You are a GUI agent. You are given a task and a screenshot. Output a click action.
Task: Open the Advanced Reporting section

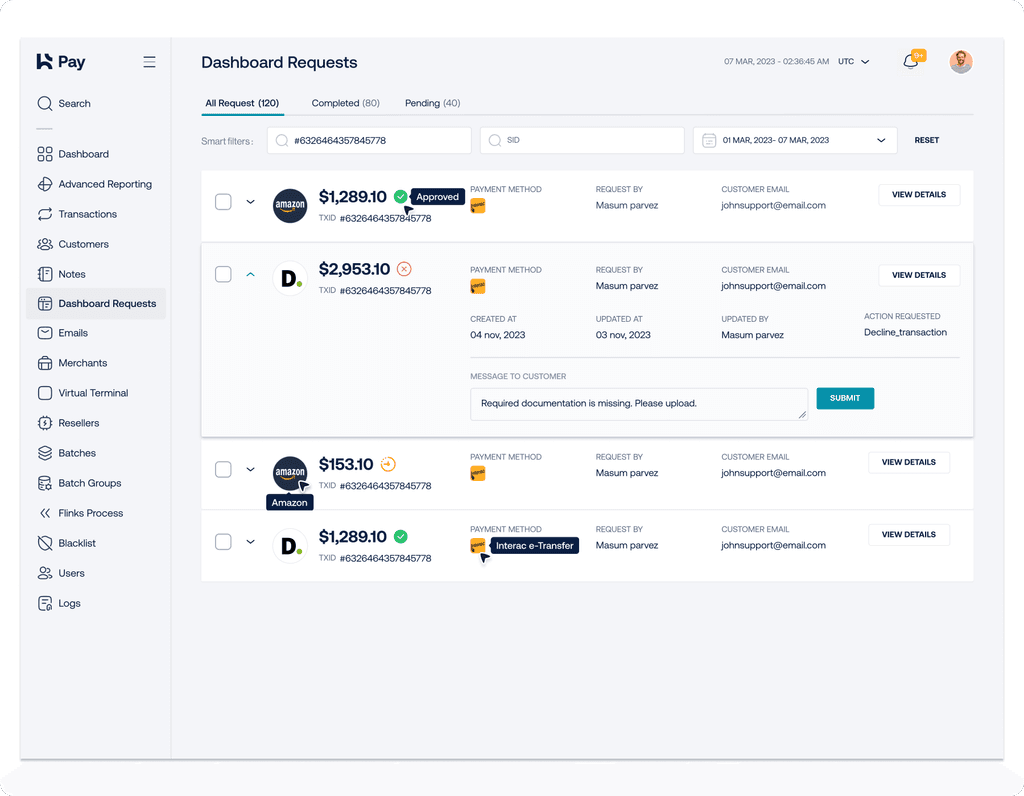tap(104, 184)
